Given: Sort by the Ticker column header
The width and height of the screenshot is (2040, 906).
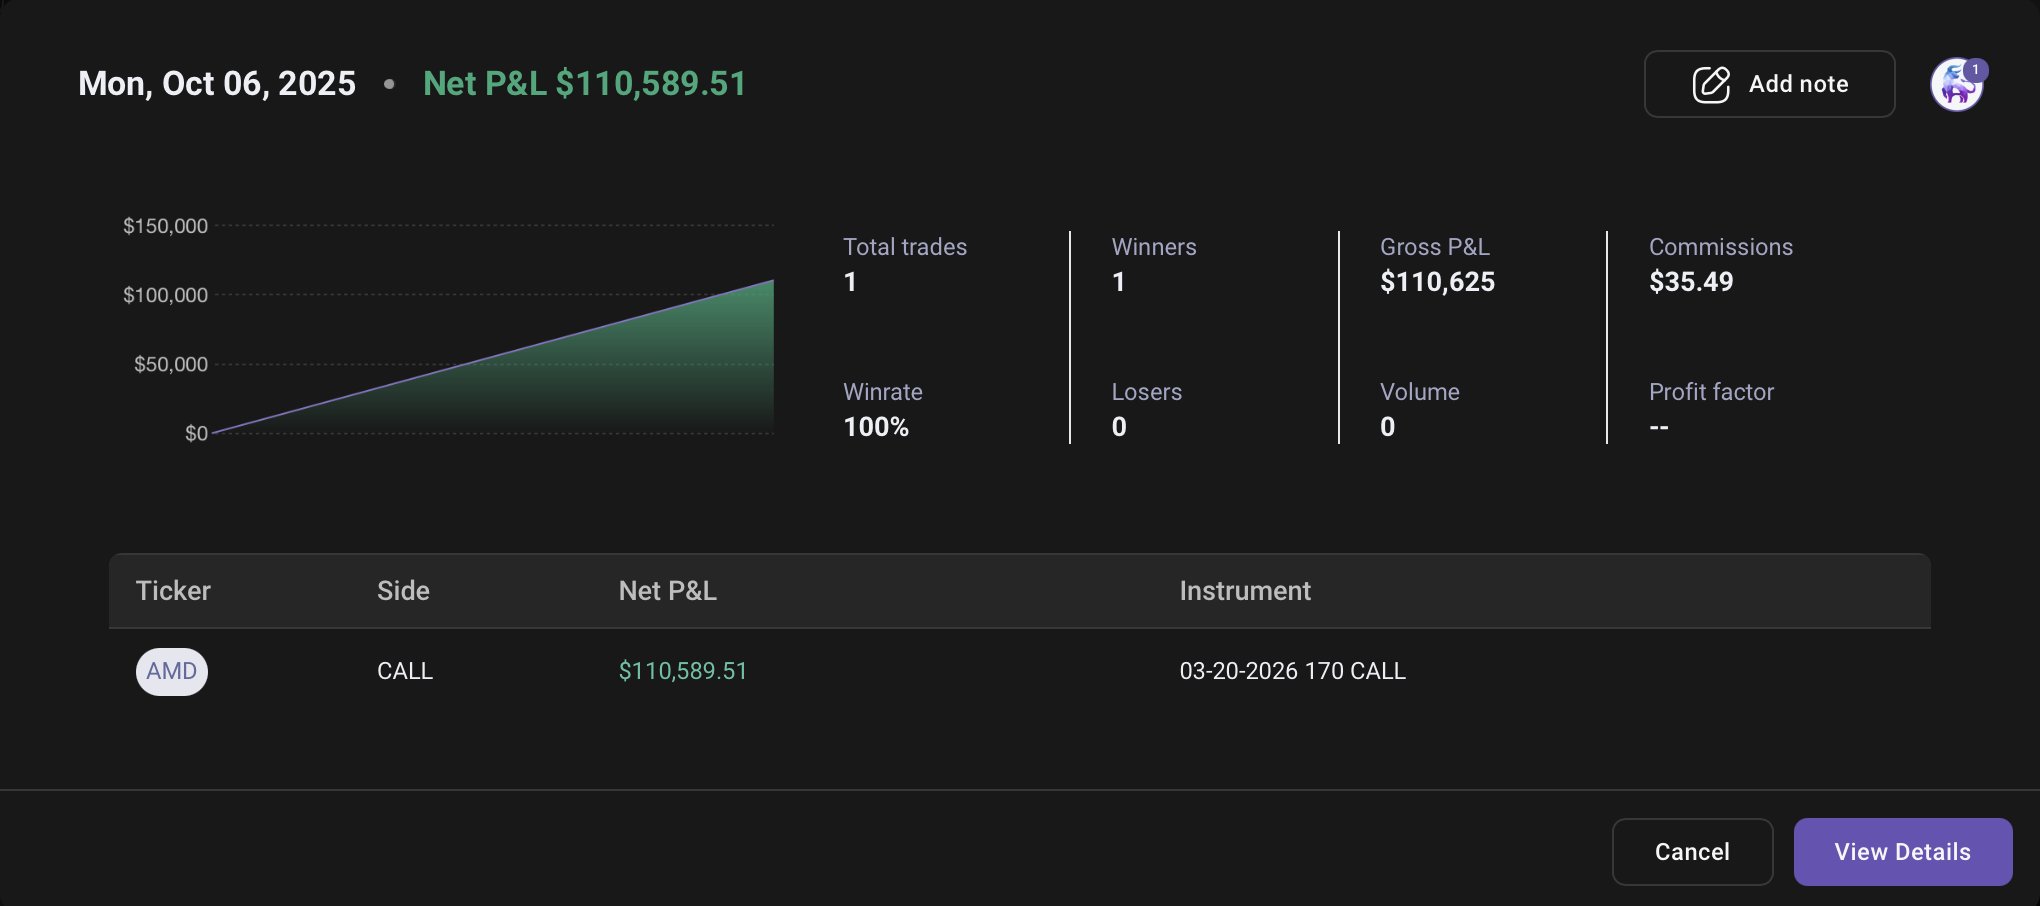Looking at the screenshot, I should point(173,591).
